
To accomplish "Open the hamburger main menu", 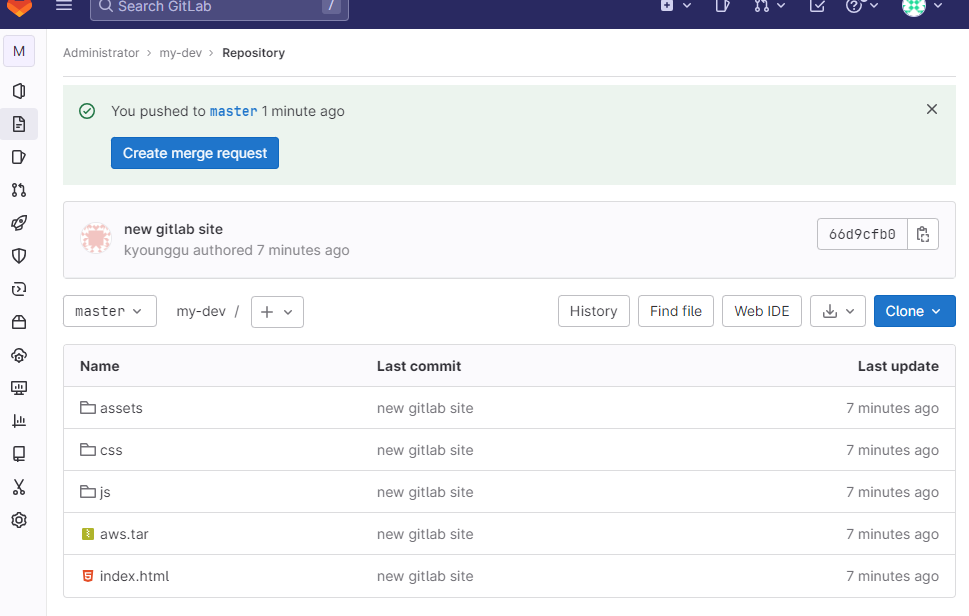I will pos(64,6).
